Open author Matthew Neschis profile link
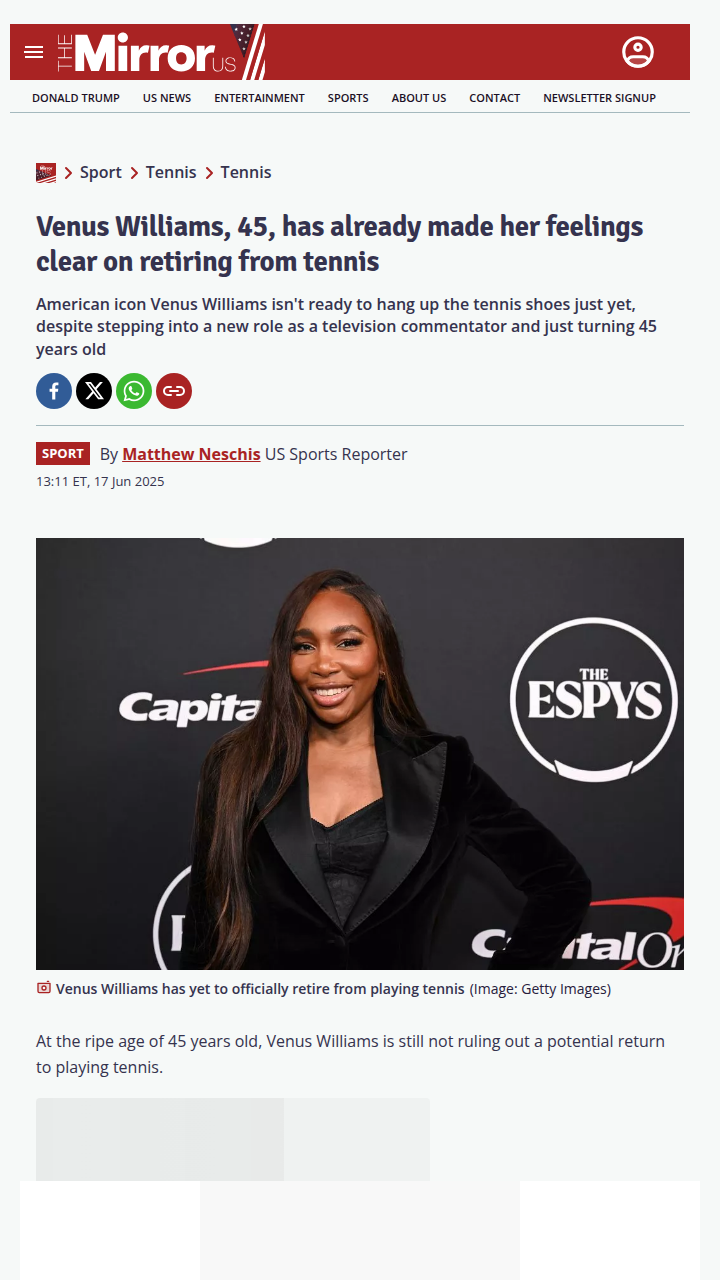Viewport: 720px width, 1280px height. tap(191, 454)
